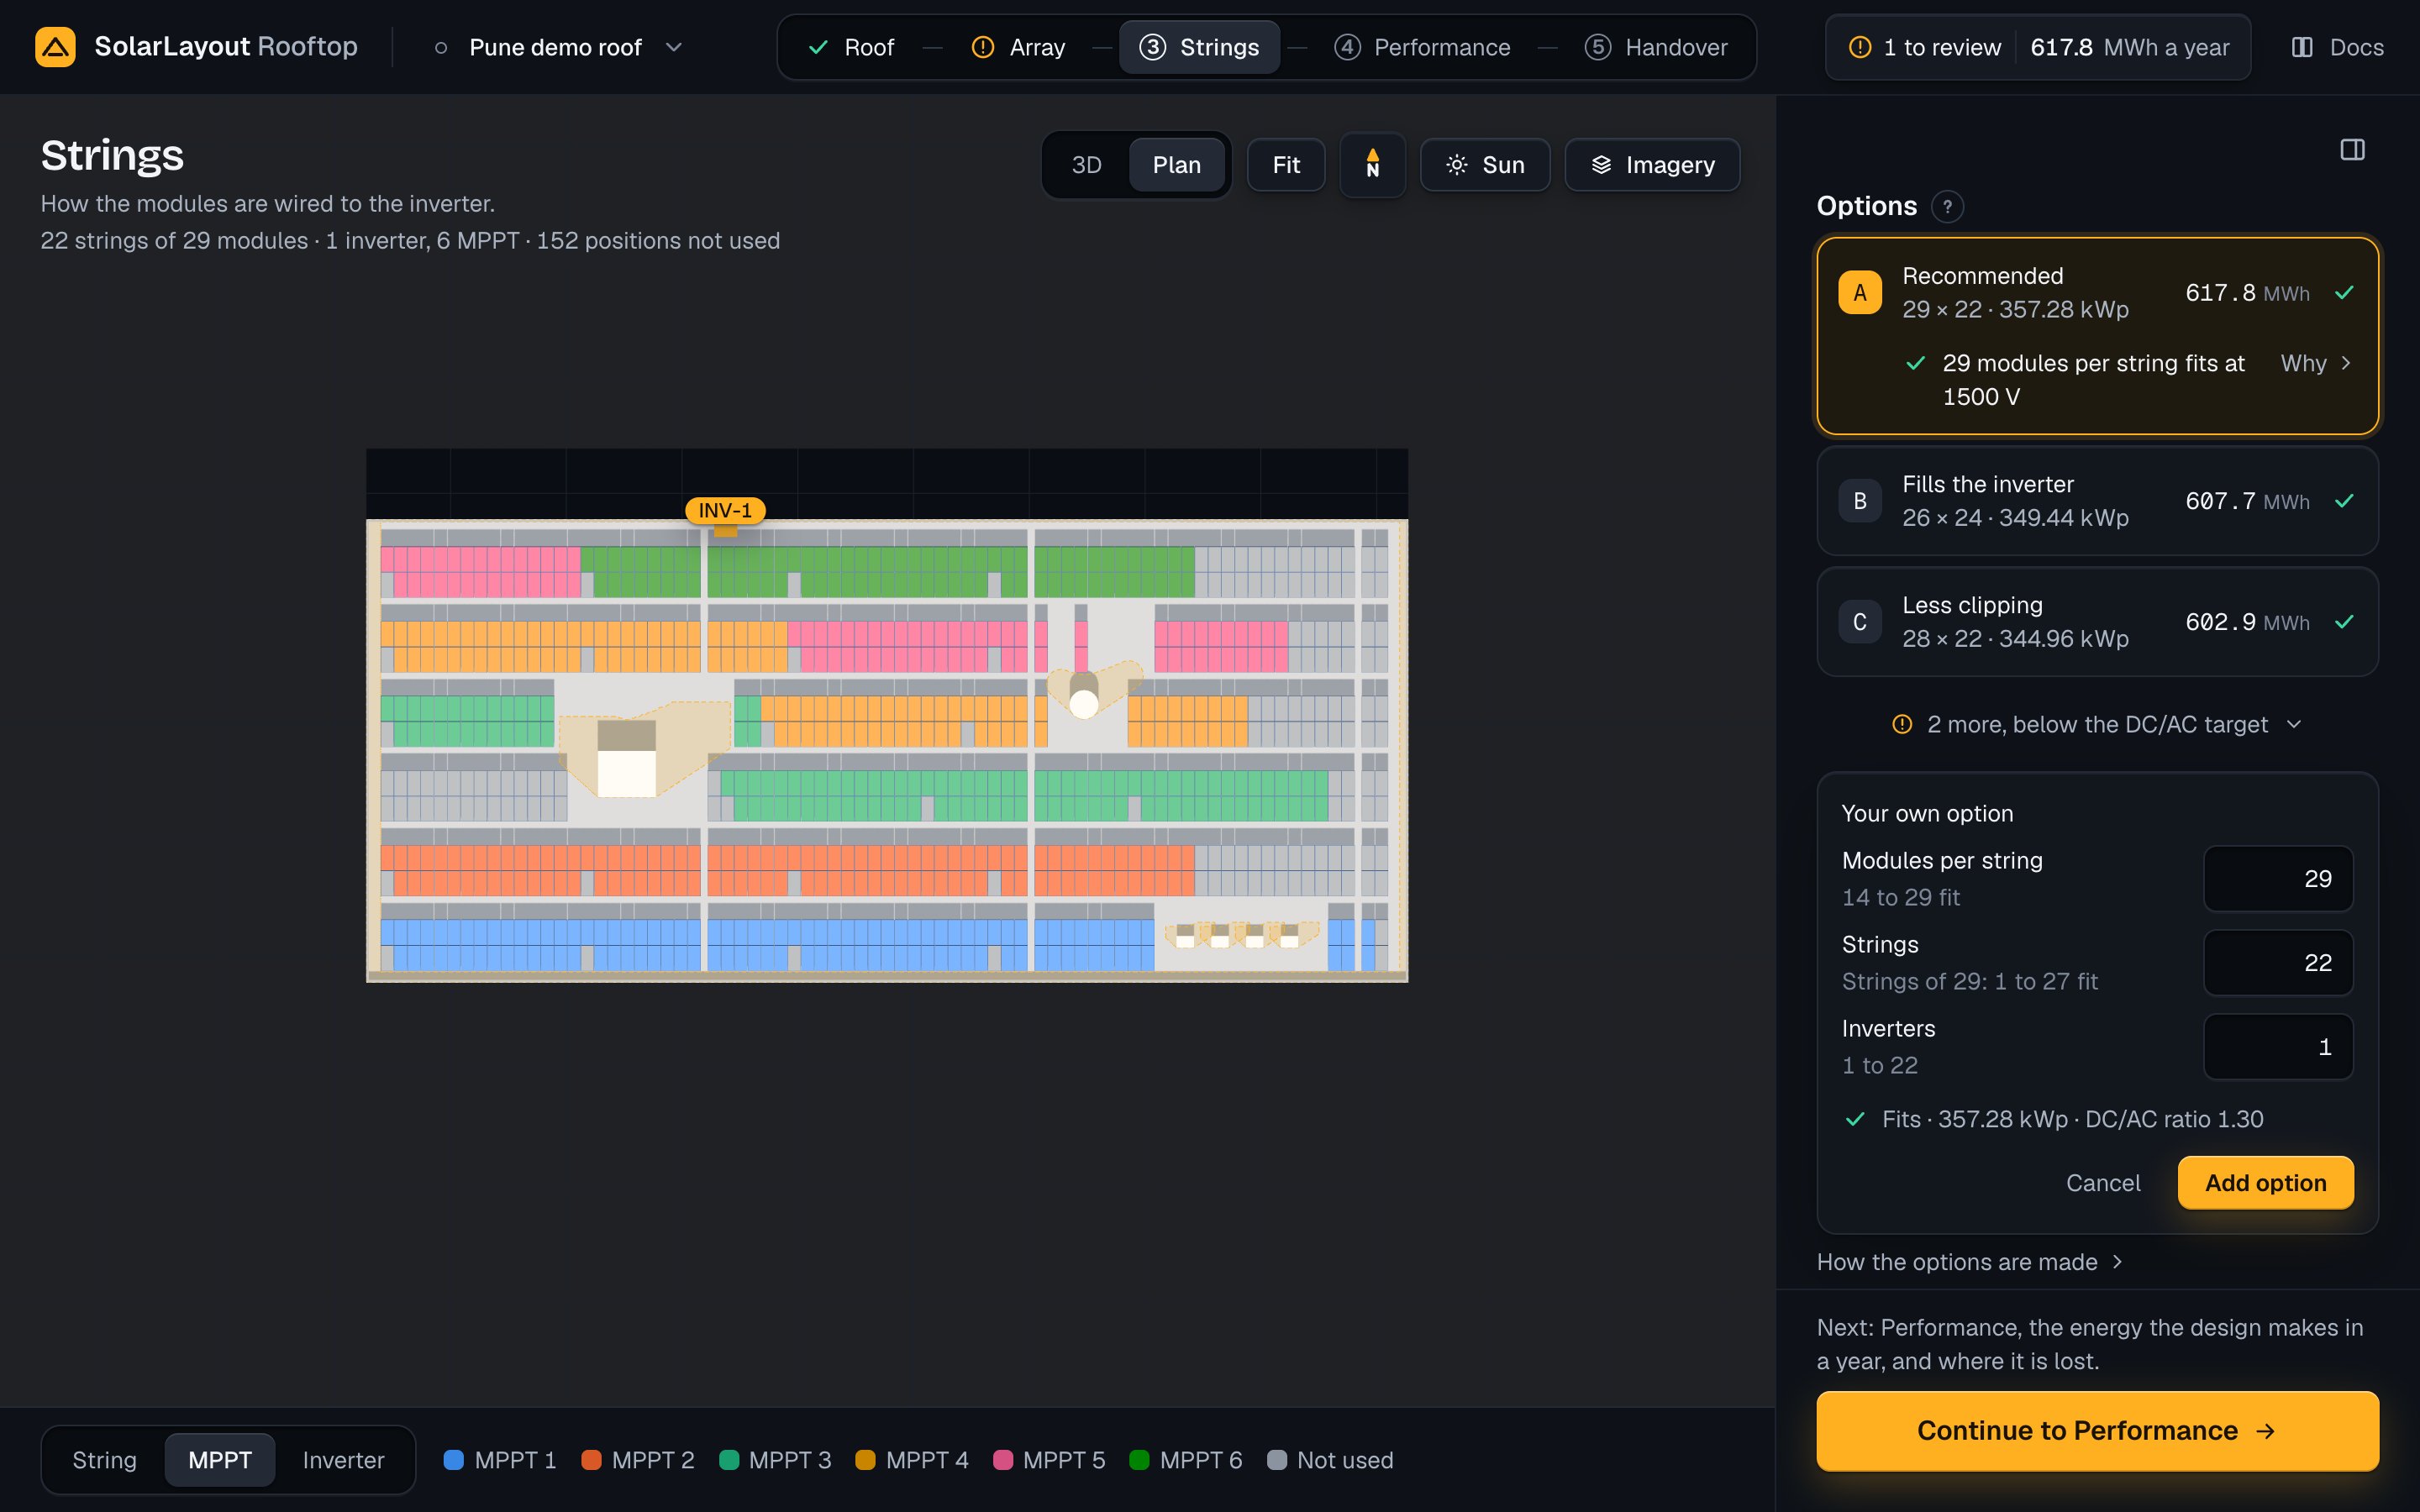
Task: Click the 1 to review warning
Action: 1925,47
